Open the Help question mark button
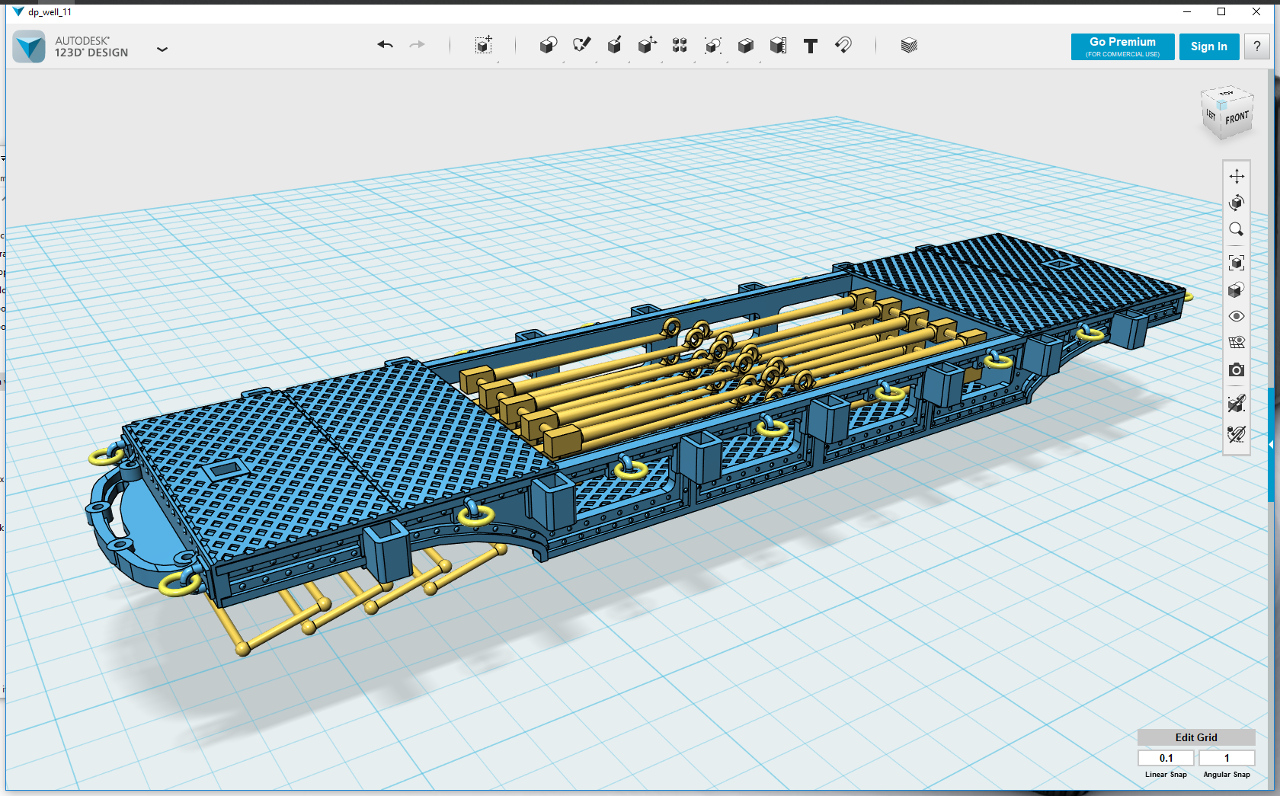This screenshot has width=1280, height=796. (1257, 47)
